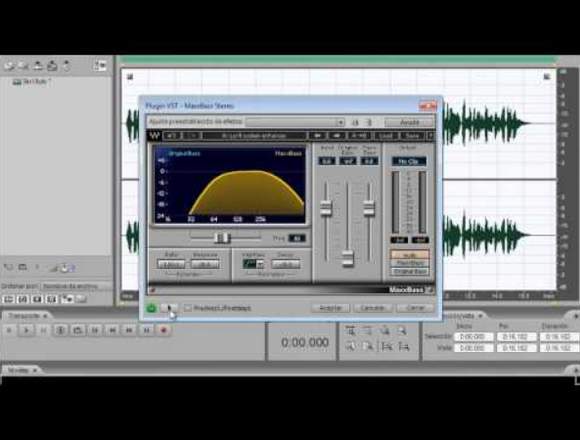
Task: Click the Vista Inicio time field
Action: pos(473,348)
